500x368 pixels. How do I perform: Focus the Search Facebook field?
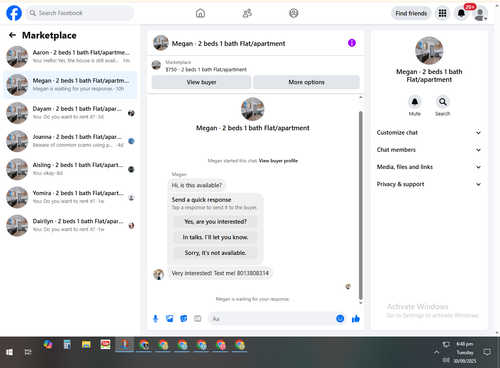click(80, 13)
